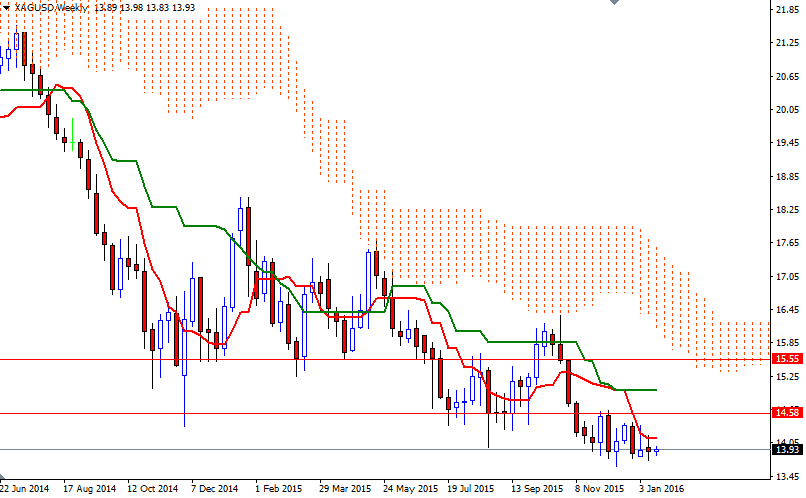
Task: Click the 21.85 price axis label
Action: 787,9
